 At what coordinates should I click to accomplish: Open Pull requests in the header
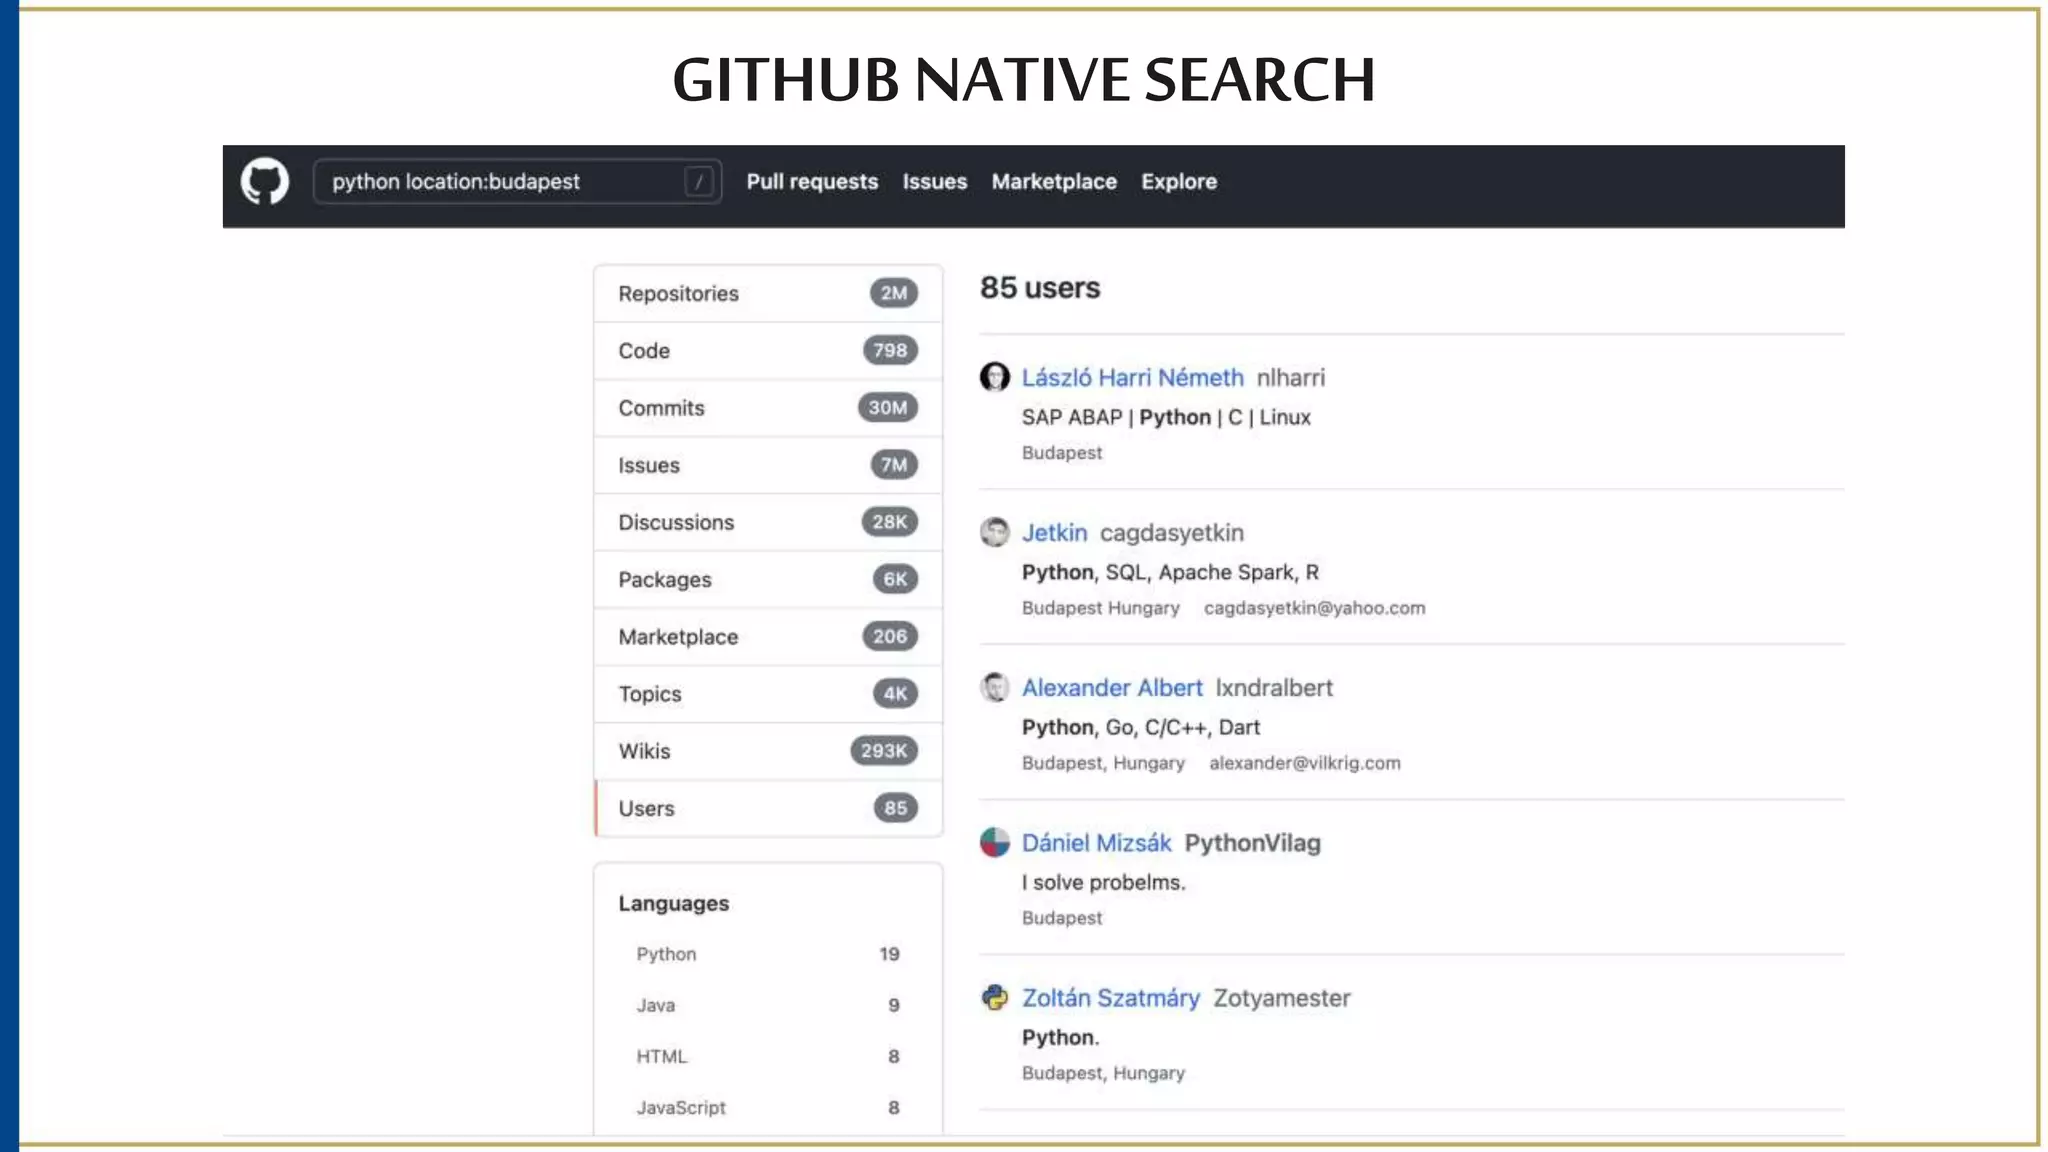(812, 182)
